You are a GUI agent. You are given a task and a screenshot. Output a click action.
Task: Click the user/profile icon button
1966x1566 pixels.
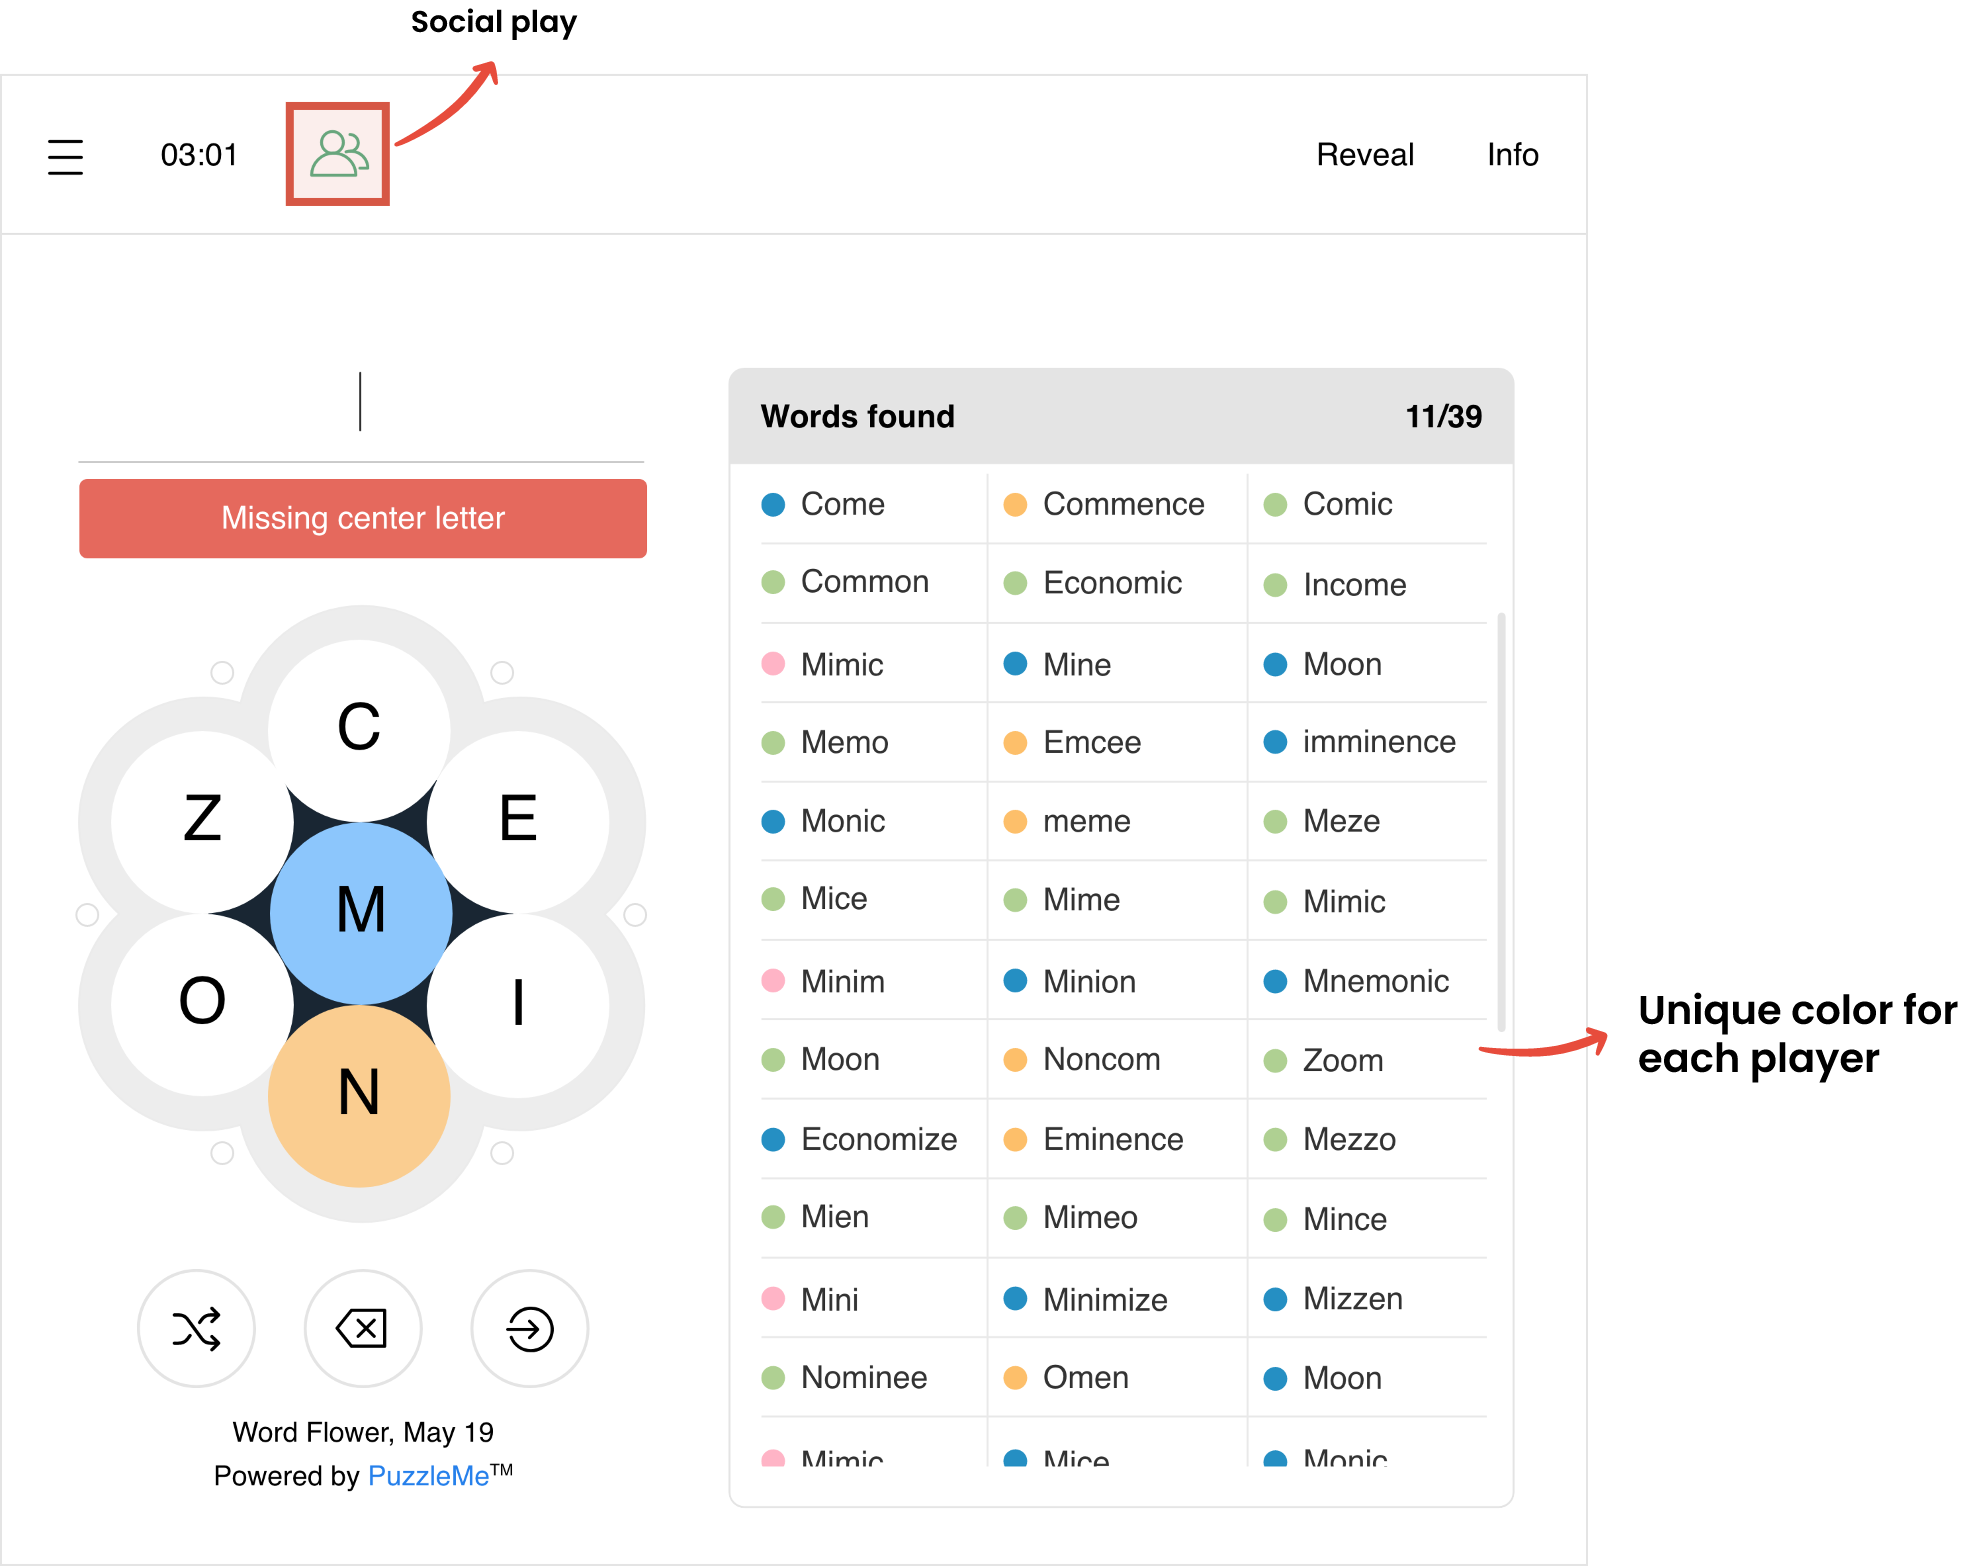[x=339, y=153]
